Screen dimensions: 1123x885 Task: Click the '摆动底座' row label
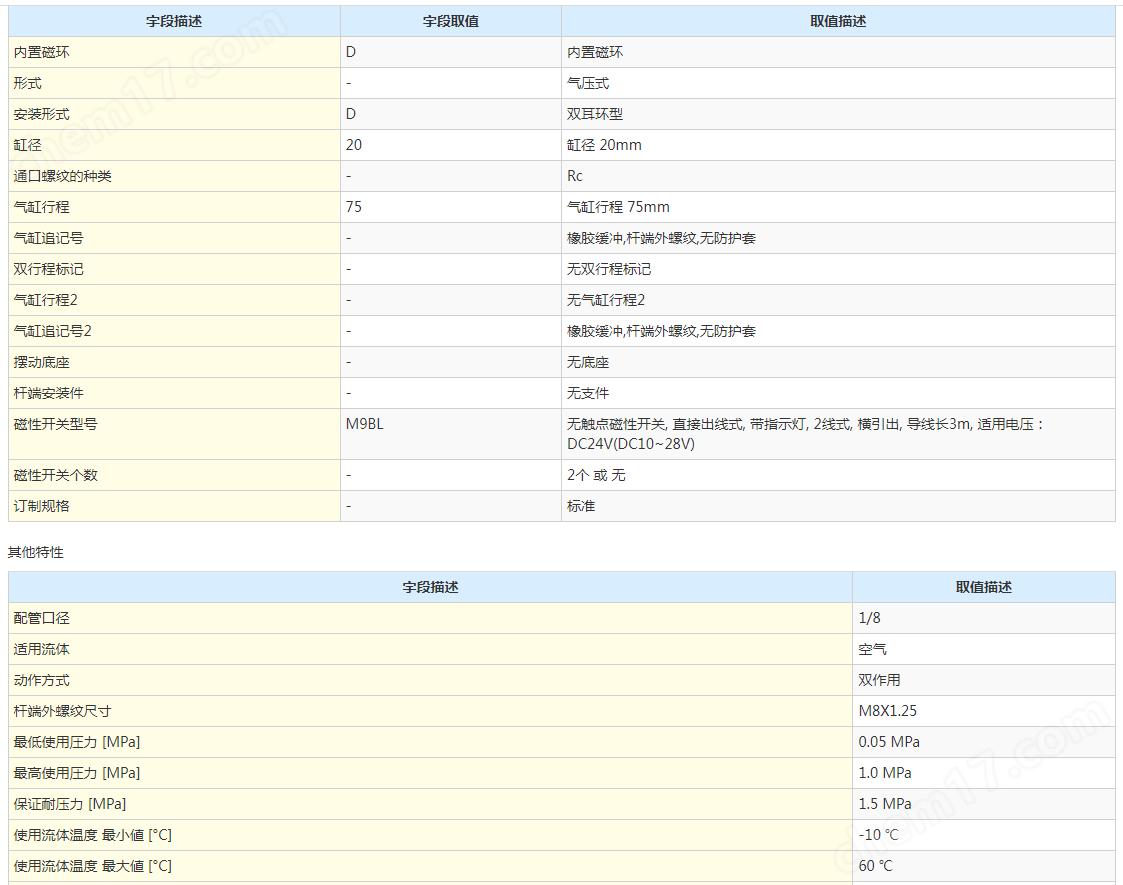pyautogui.click(x=42, y=362)
